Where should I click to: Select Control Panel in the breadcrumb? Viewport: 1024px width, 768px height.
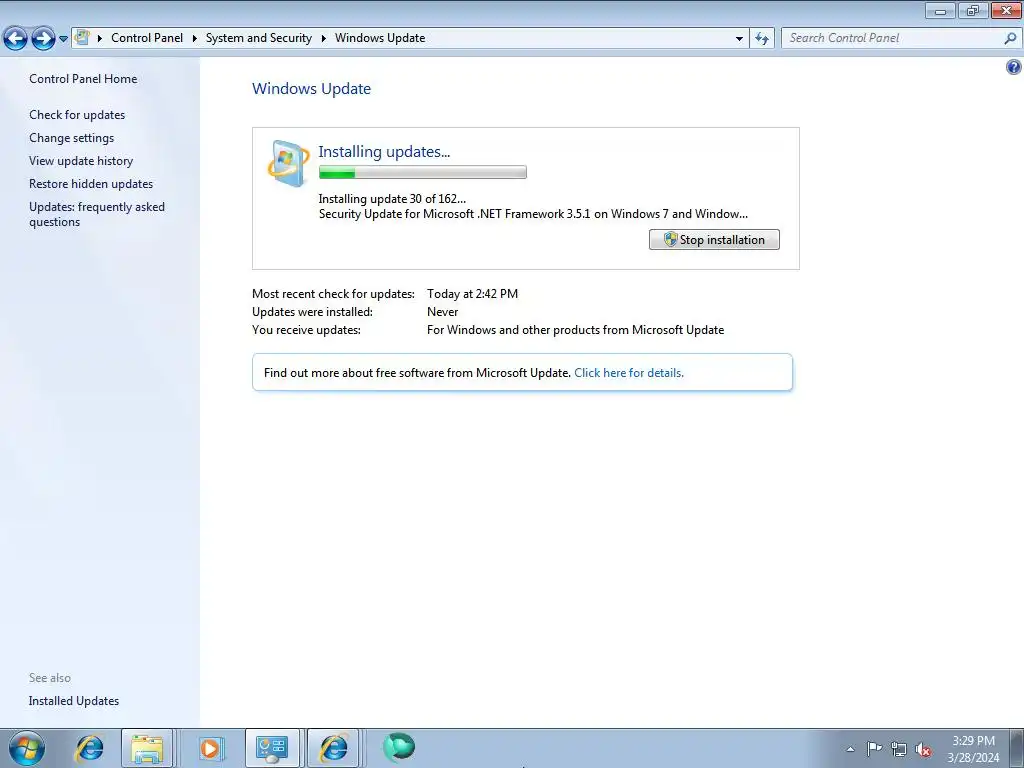point(147,38)
